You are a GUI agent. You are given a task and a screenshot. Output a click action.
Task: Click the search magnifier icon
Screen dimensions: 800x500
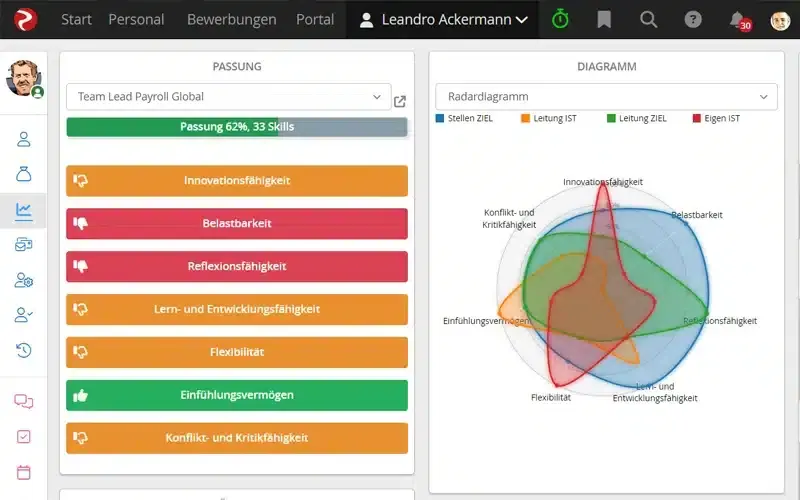pyautogui.click(x=648, y=20)
